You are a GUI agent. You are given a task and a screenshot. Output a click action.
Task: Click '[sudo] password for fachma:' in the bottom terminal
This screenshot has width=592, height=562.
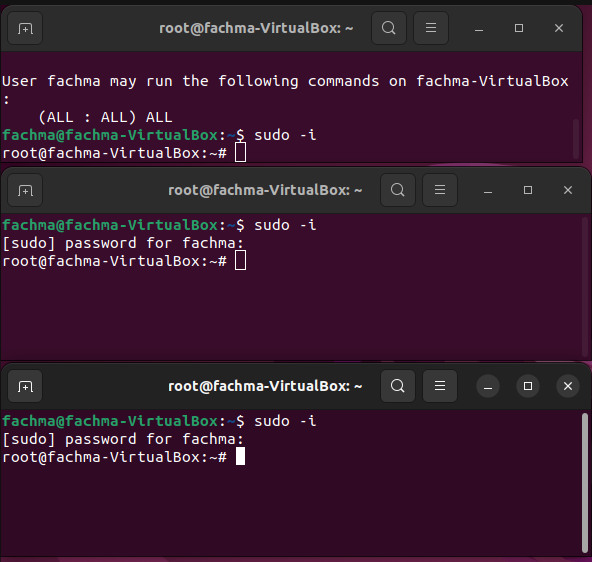click(x=123, y=439)
